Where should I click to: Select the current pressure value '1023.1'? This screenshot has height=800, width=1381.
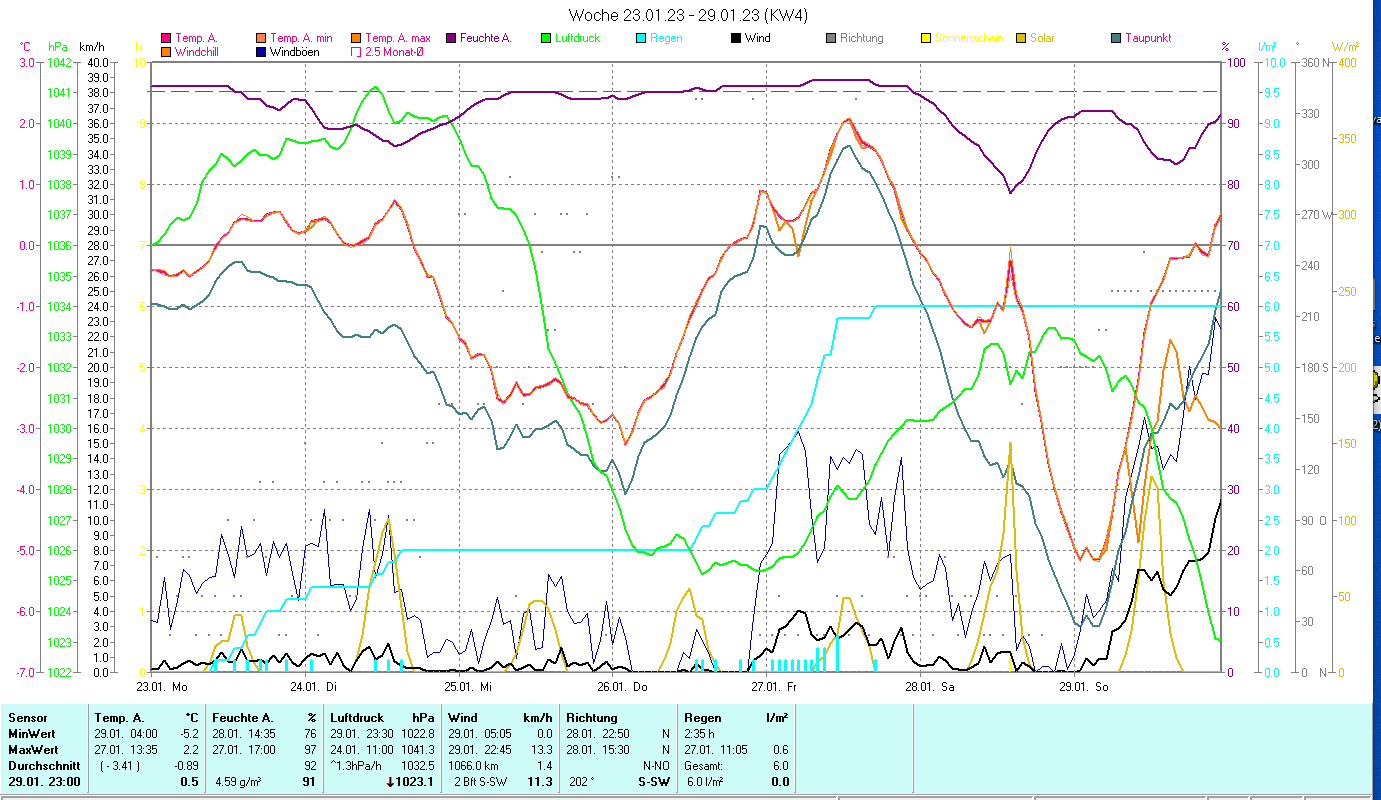click(416, 782)
